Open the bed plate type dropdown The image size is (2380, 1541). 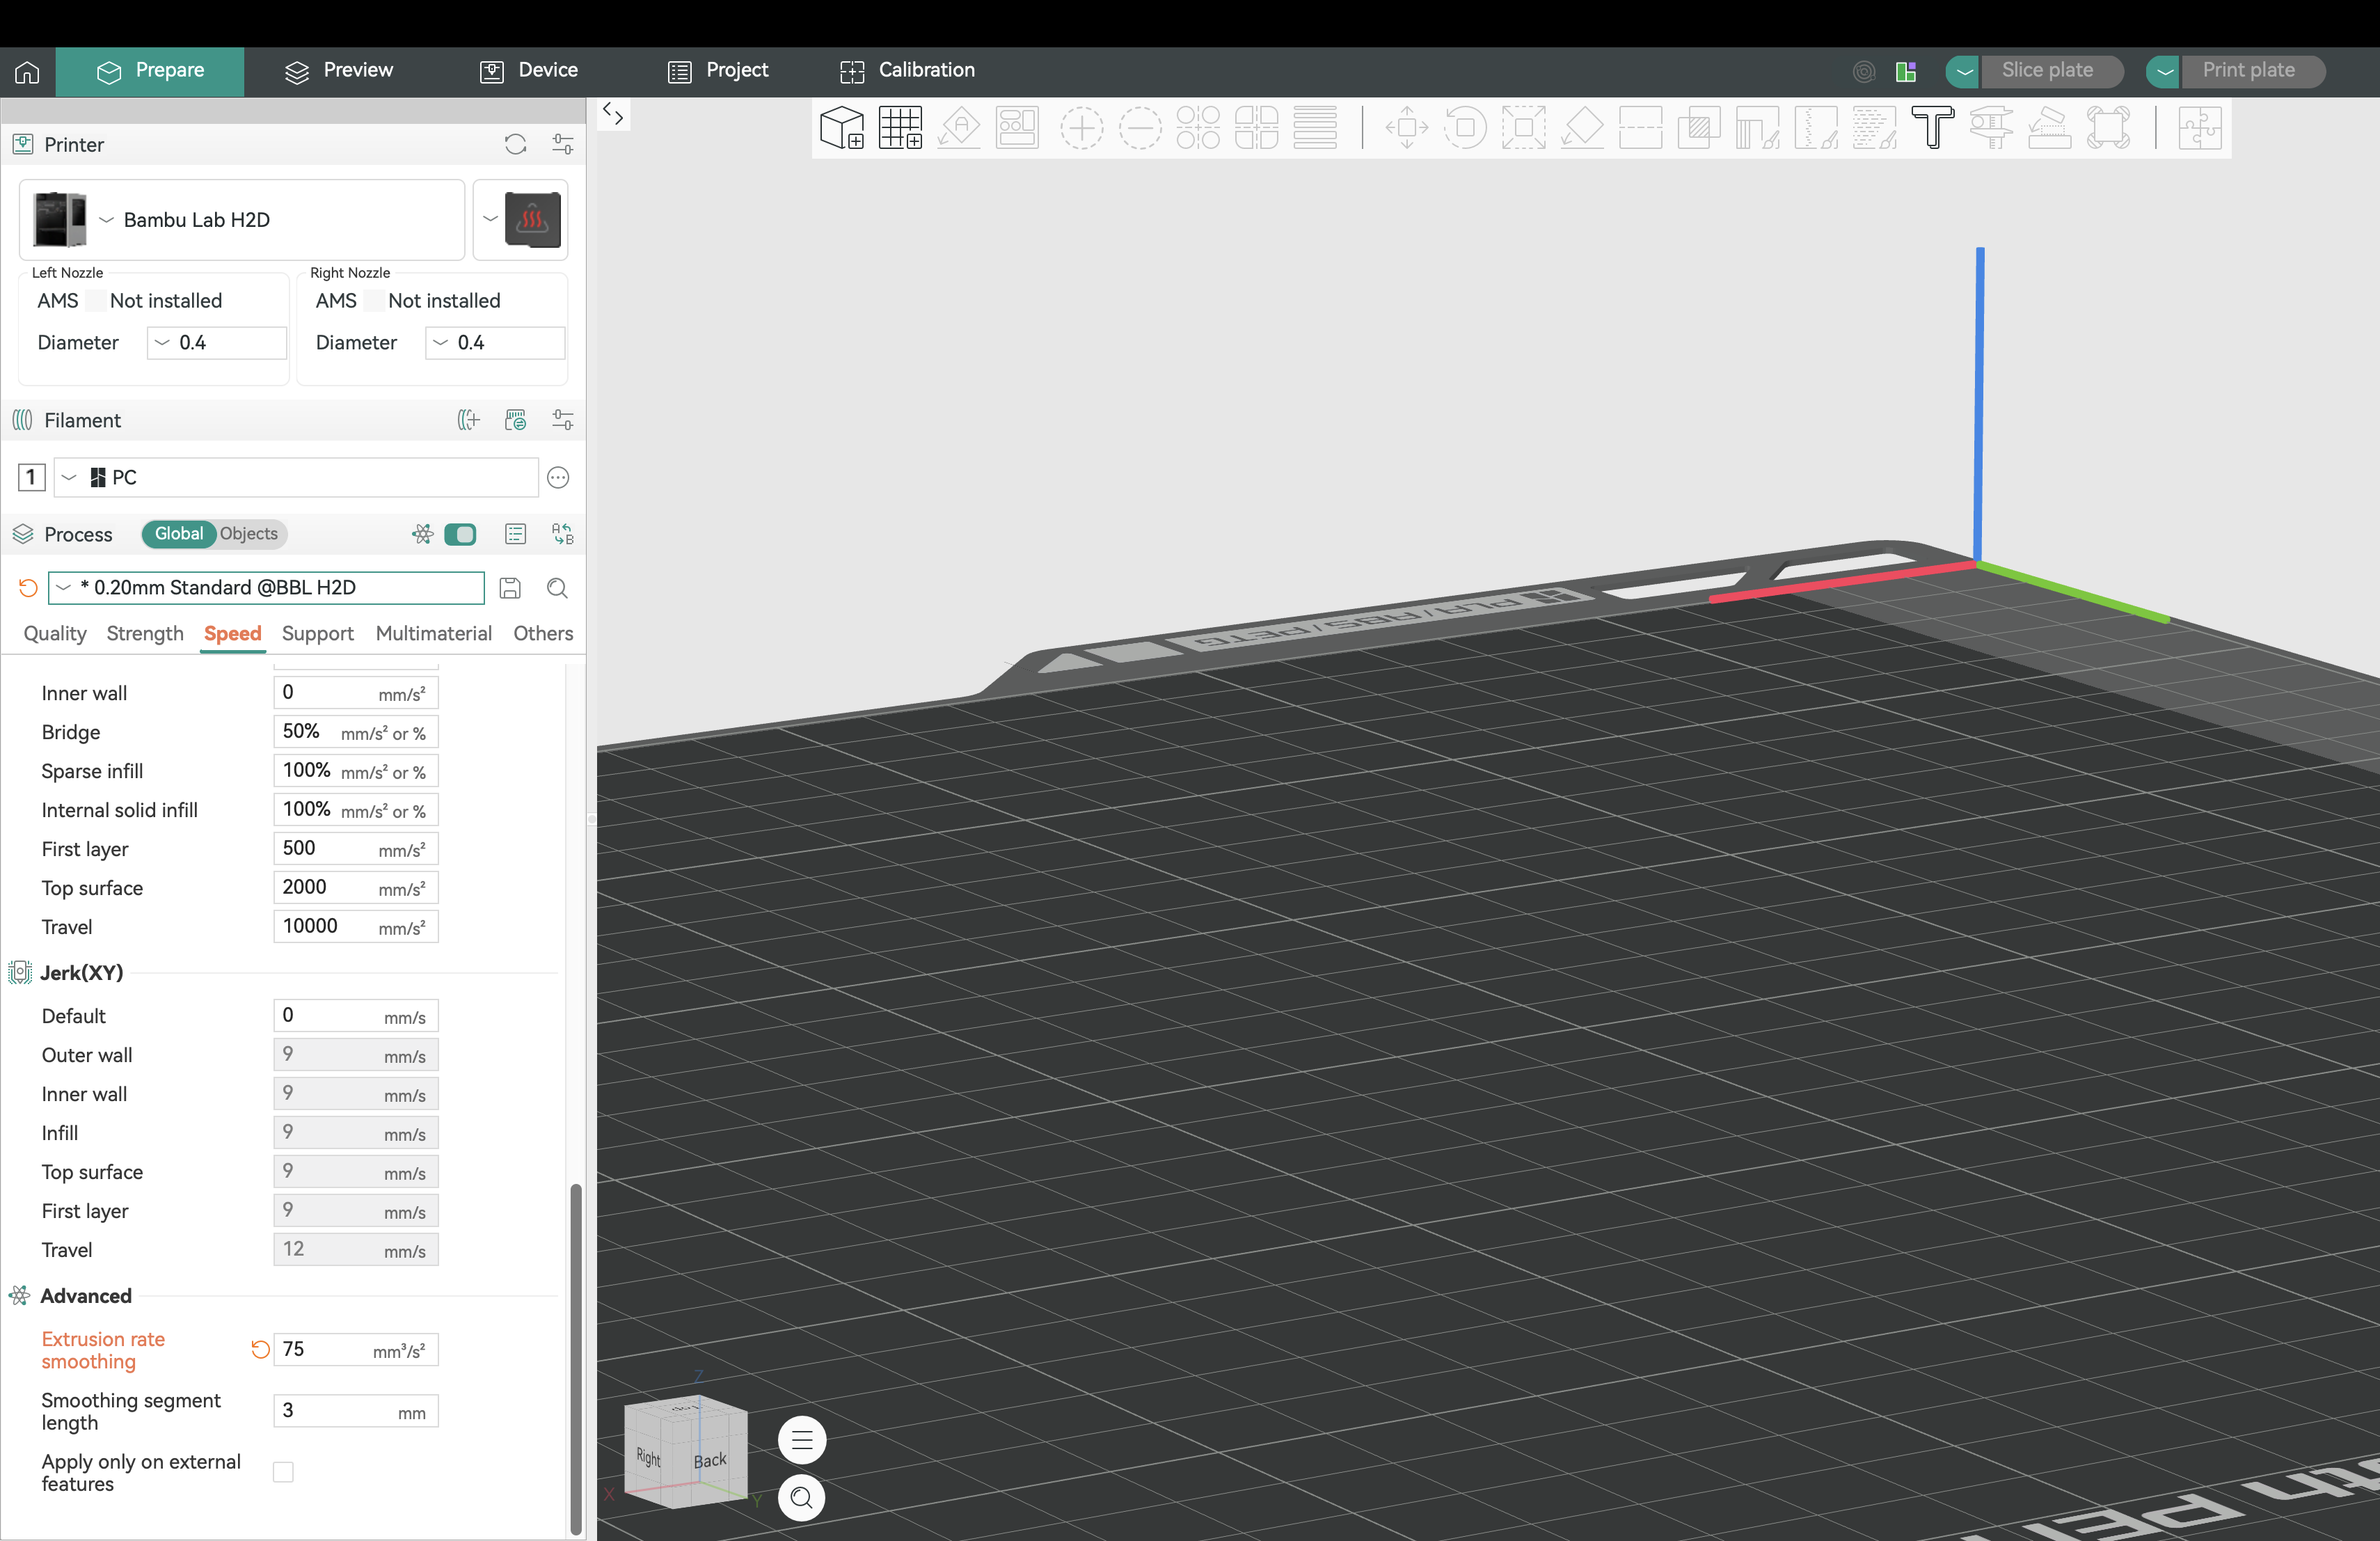pyautogui.click(x=520, y=220)
